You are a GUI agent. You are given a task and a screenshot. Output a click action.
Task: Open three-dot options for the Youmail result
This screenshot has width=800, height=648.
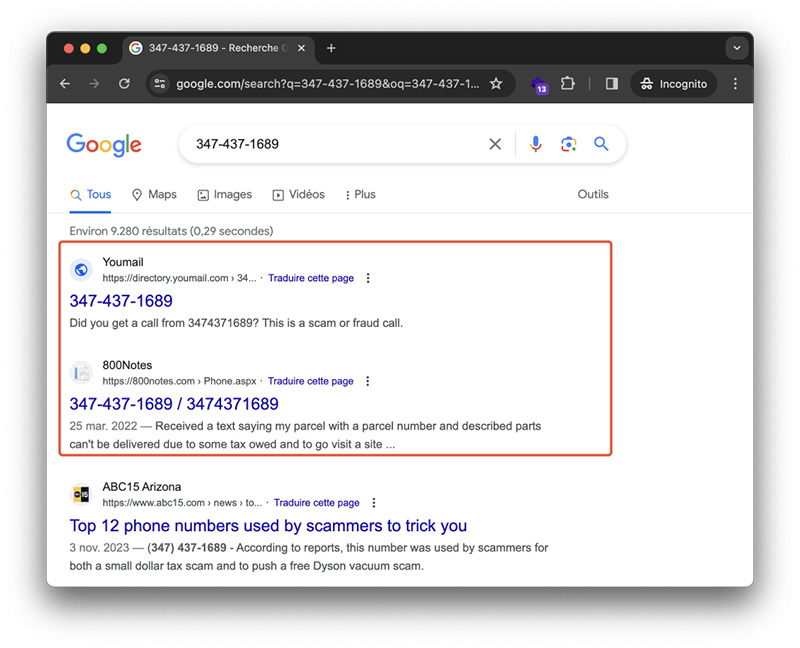pyautogui.click(x=368, y=278)
